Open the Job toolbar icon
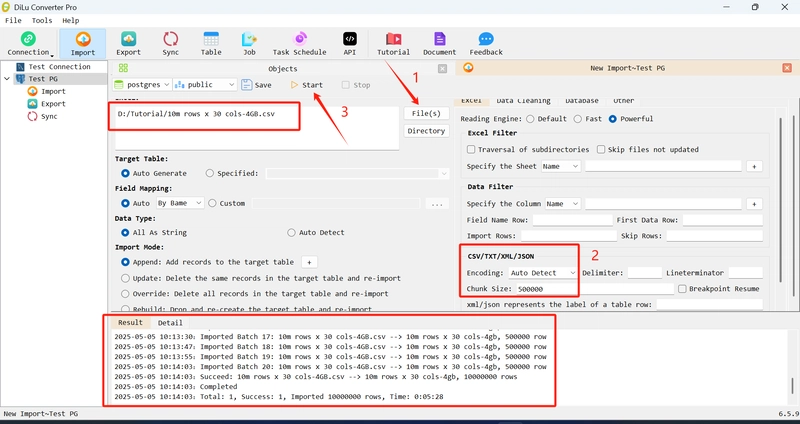Image resolution: width=800 pixels, height=424 pixels. [x=249, y=44]
